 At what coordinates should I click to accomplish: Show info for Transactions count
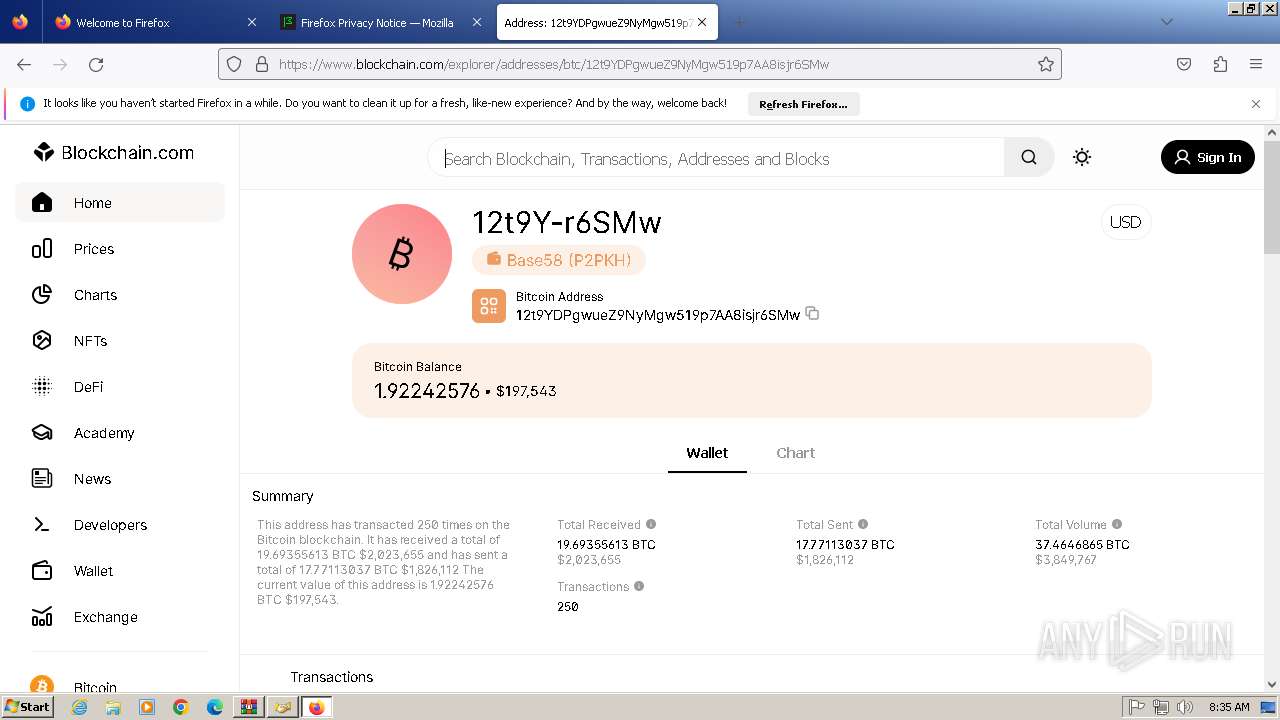pos(639,586)
